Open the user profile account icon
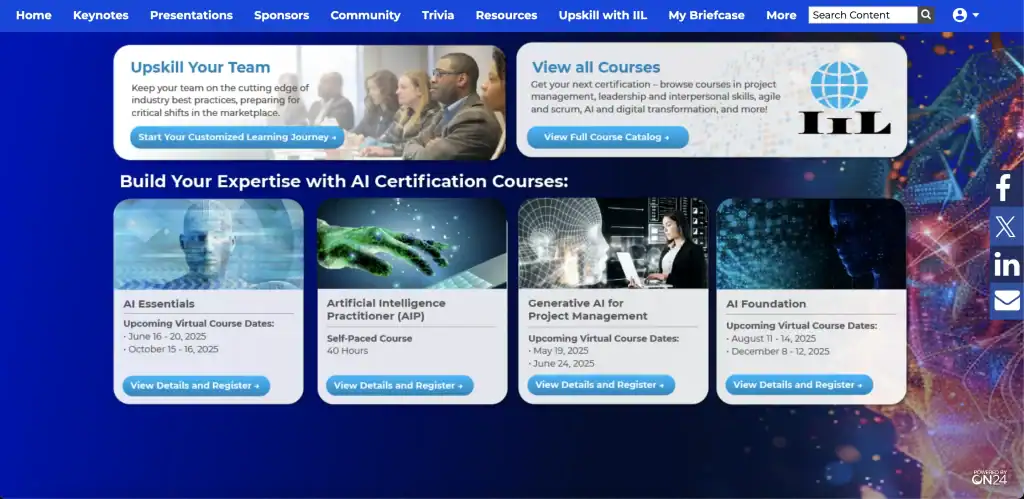This screenshot has width=1024, height=499. click(x=959, y=15)
